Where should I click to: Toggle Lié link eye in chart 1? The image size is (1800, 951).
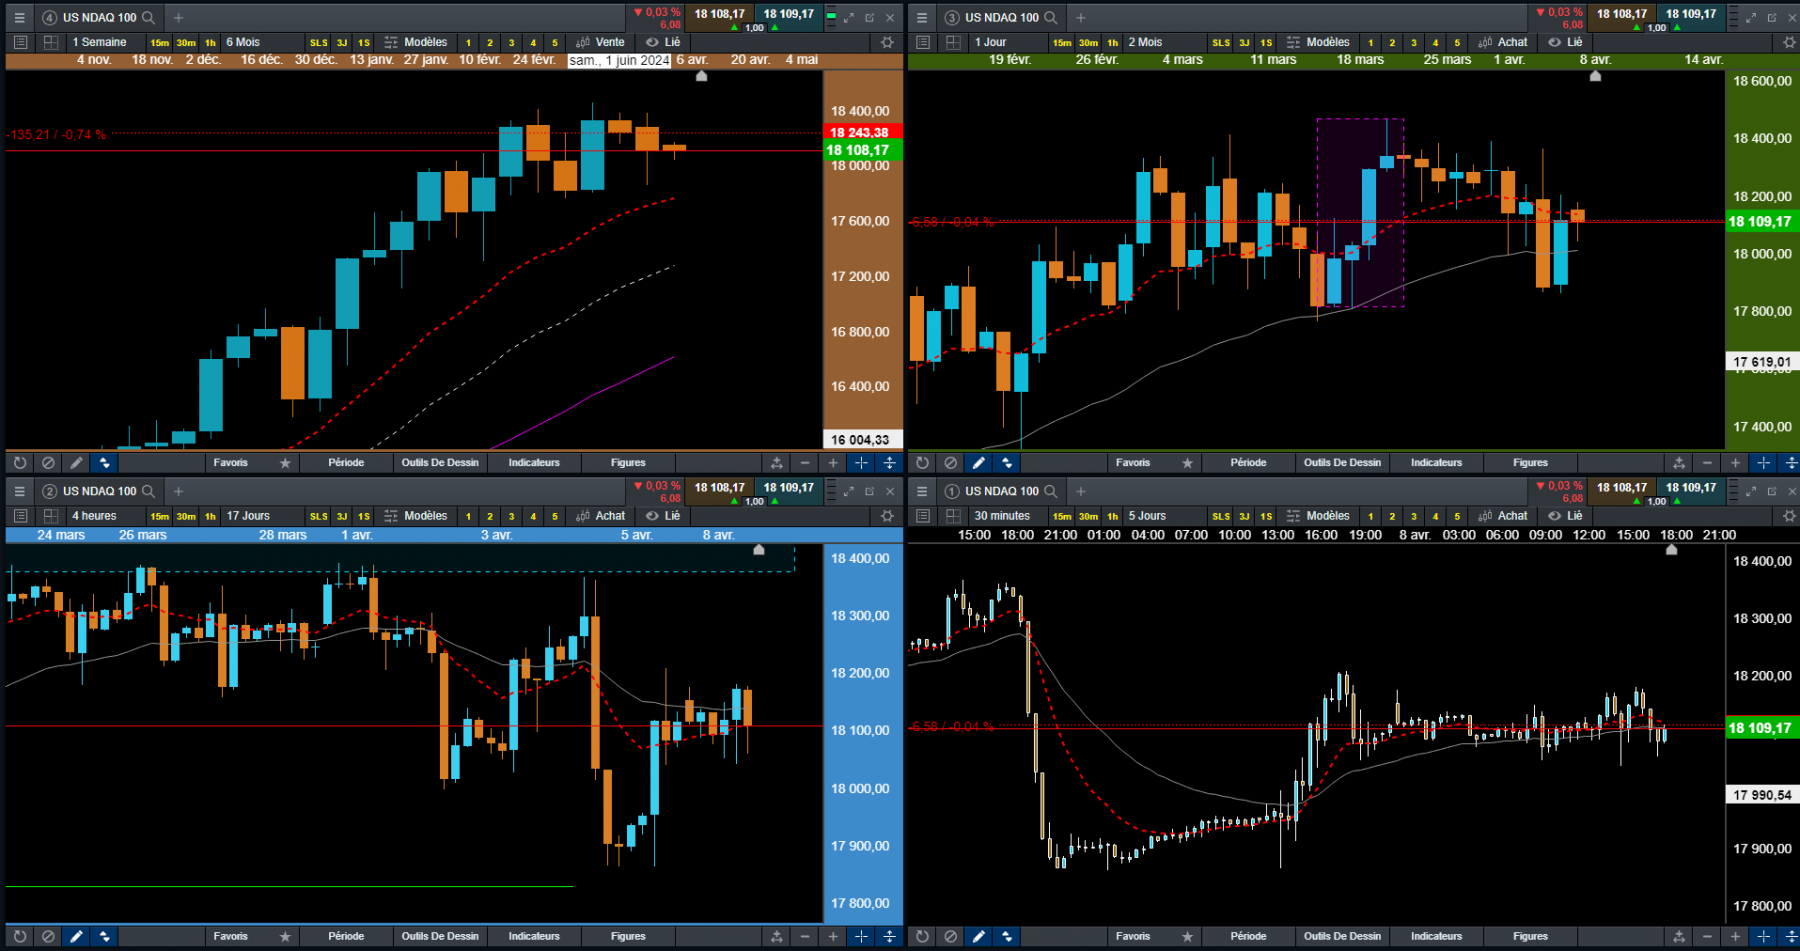1565,516
